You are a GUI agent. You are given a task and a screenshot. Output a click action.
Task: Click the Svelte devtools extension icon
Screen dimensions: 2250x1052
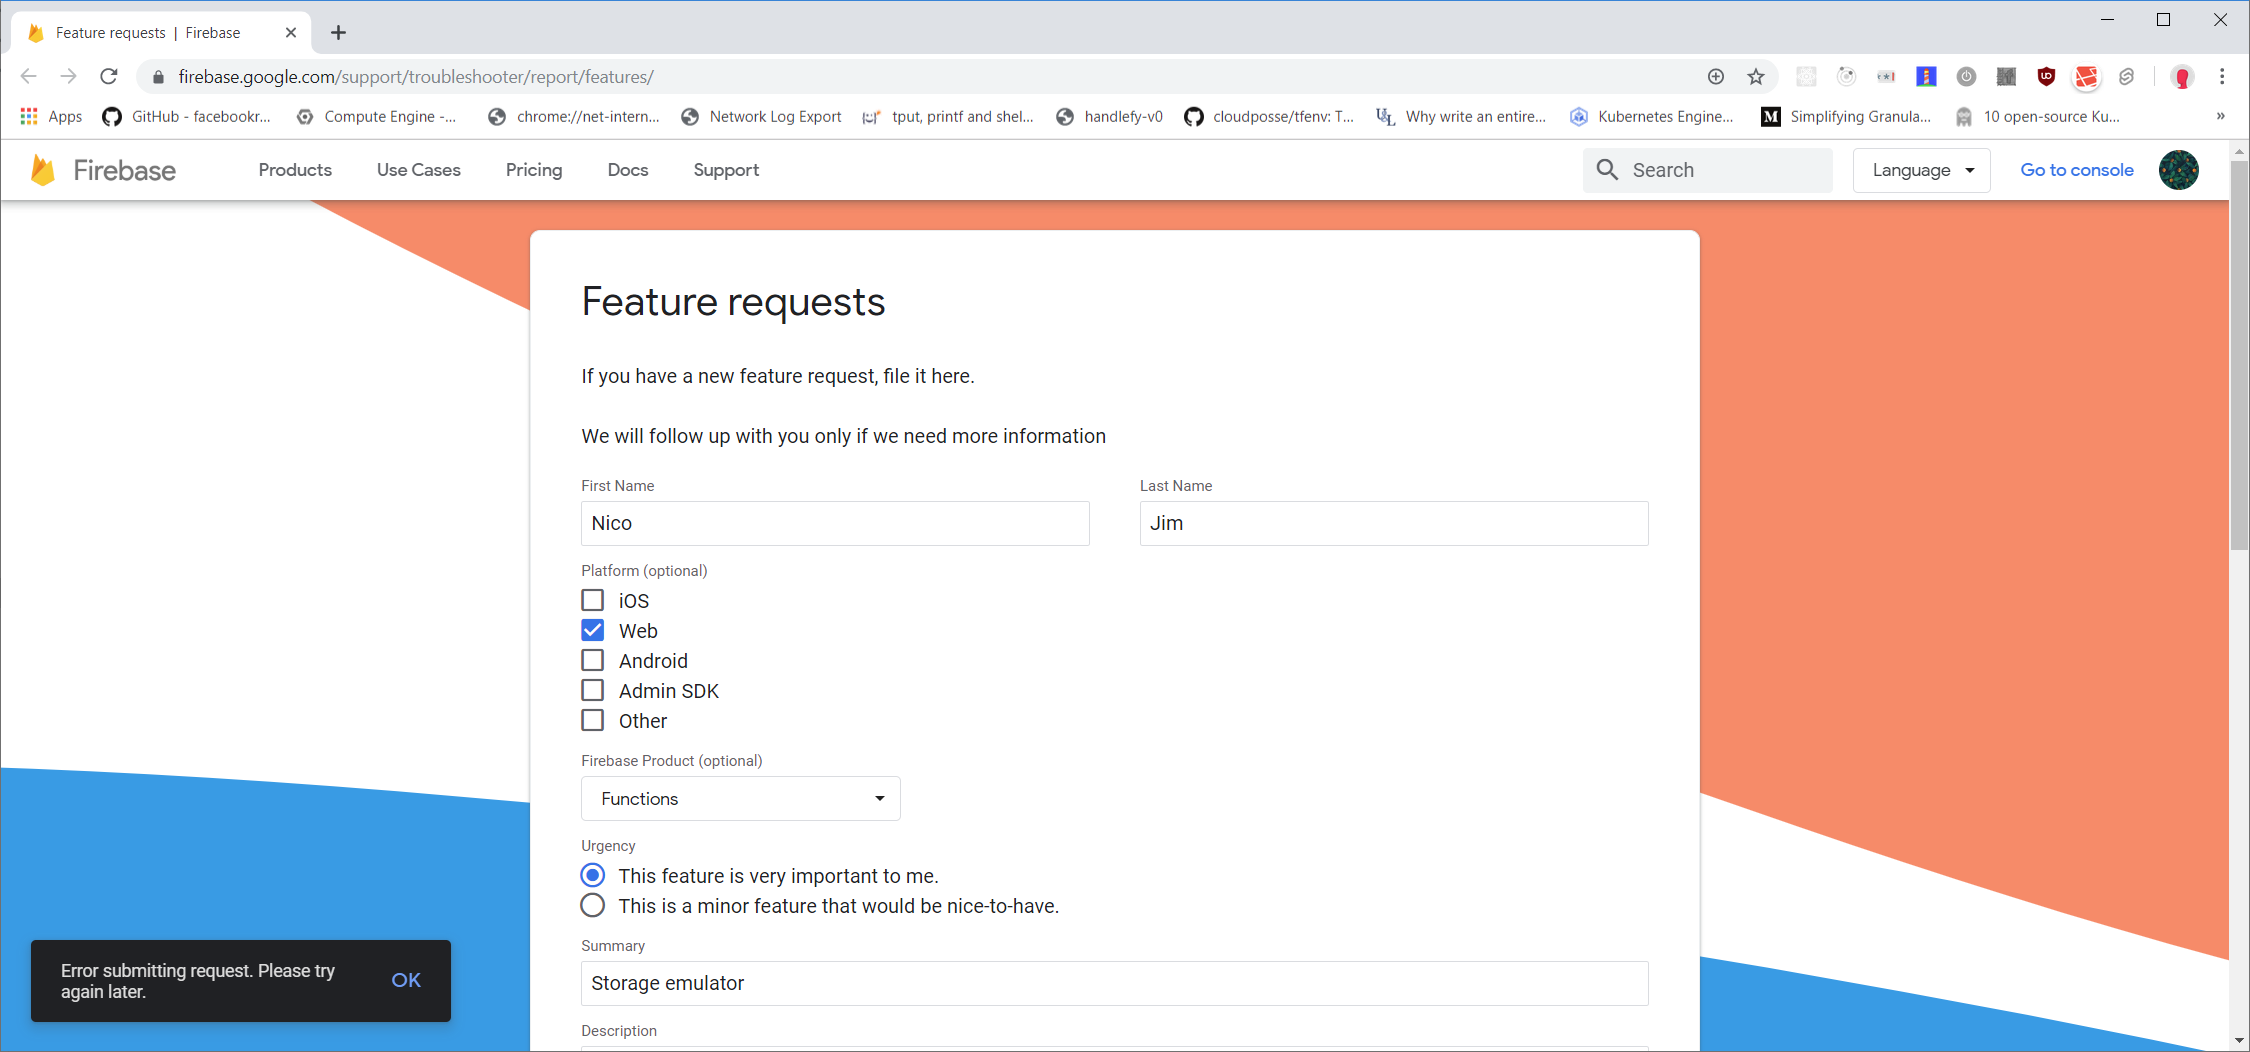(2127, 77)
